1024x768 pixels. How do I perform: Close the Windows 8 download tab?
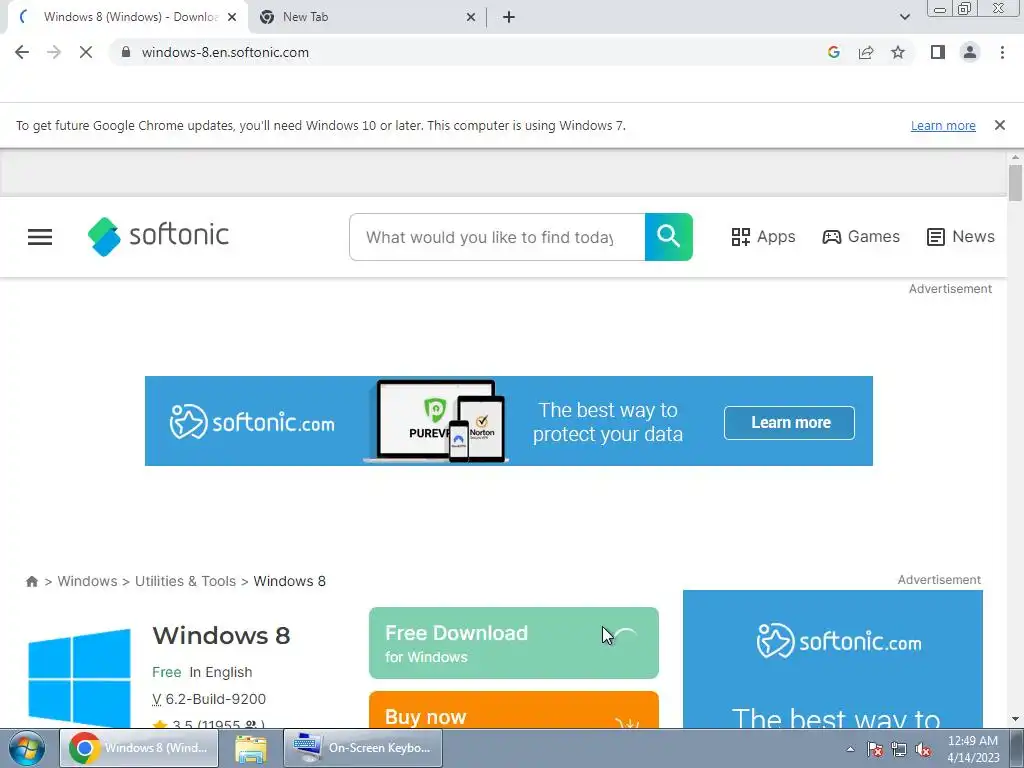click(232, 17)
